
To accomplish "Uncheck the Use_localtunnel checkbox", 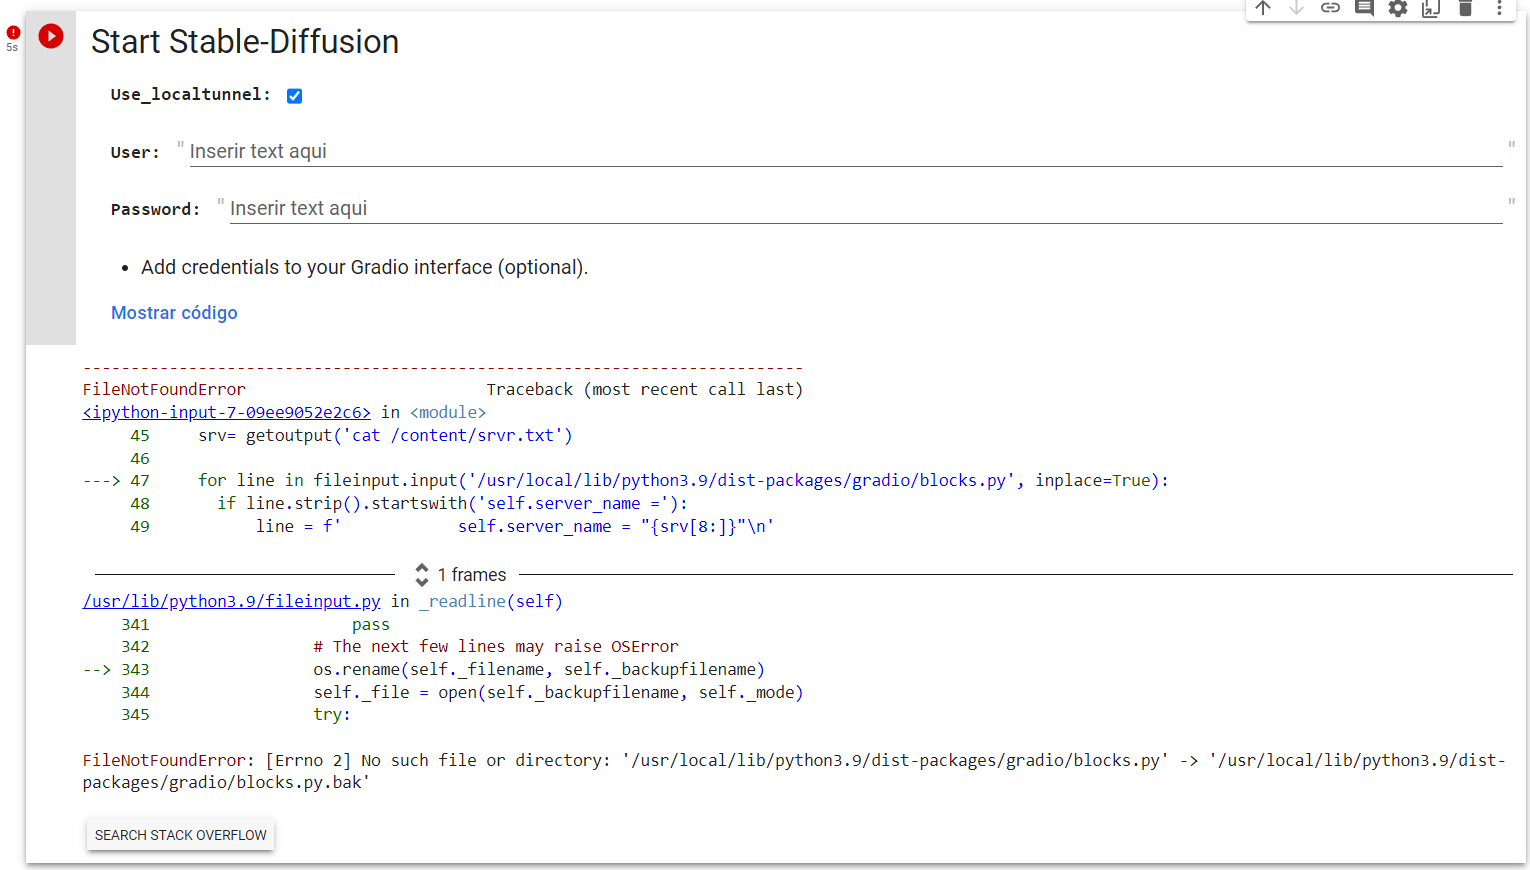I will pos(294,96).
